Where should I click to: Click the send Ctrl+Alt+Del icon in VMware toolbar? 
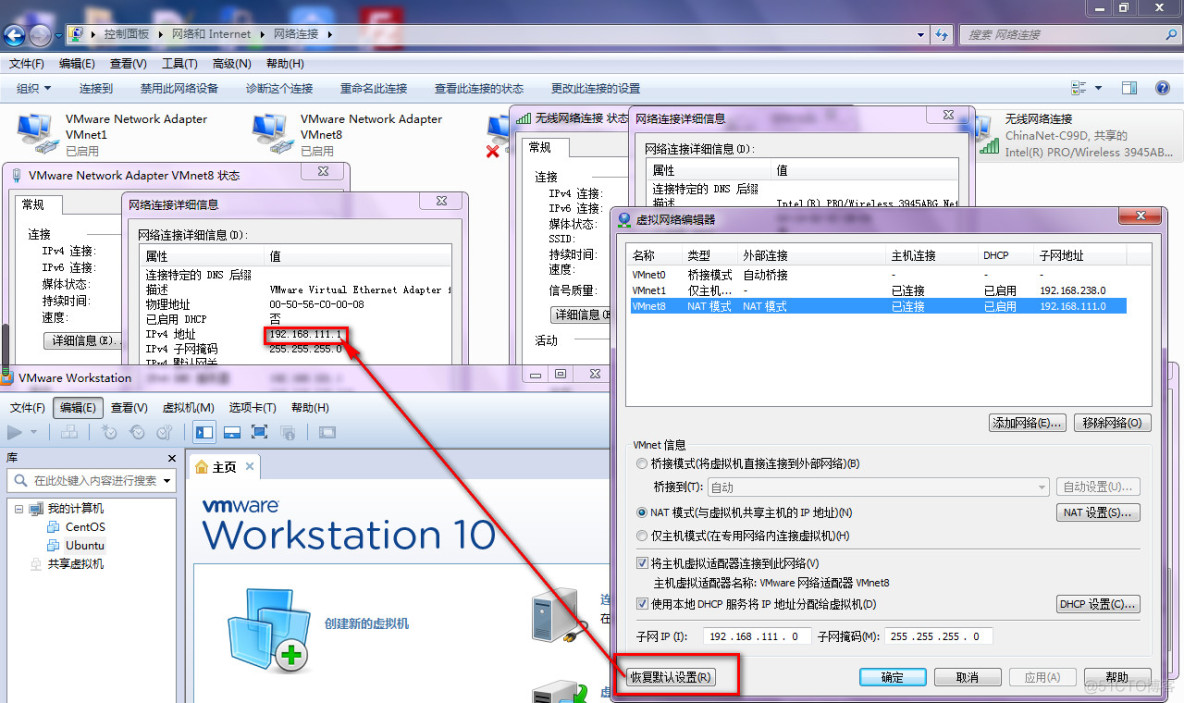coord(69,433)
